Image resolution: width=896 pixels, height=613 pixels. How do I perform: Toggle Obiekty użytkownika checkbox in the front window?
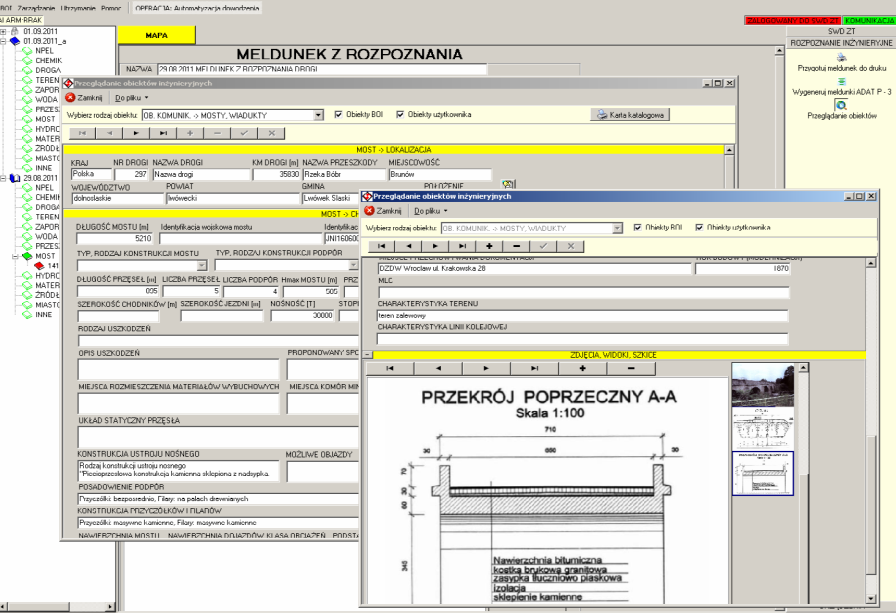pyautogui.click(x=699, y=227)
